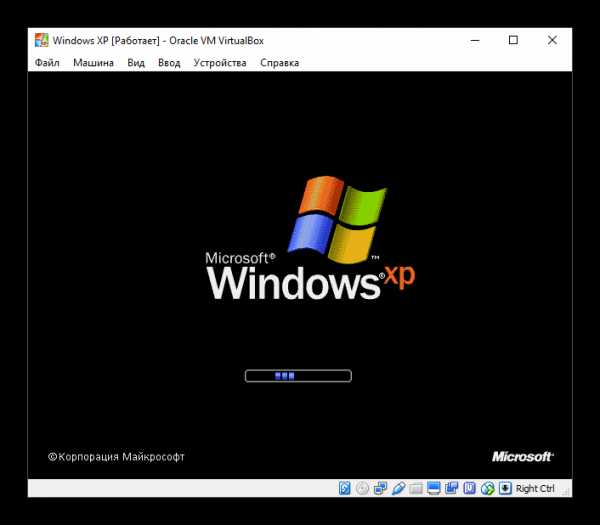Open the Файл menu

tap(47, 63)
